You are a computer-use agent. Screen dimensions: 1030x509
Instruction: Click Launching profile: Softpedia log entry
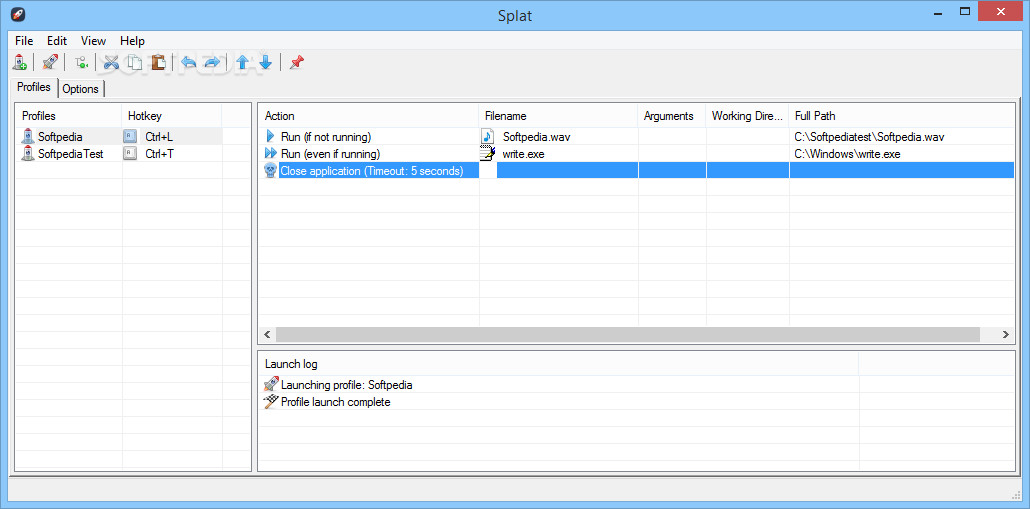pos(347,385)
